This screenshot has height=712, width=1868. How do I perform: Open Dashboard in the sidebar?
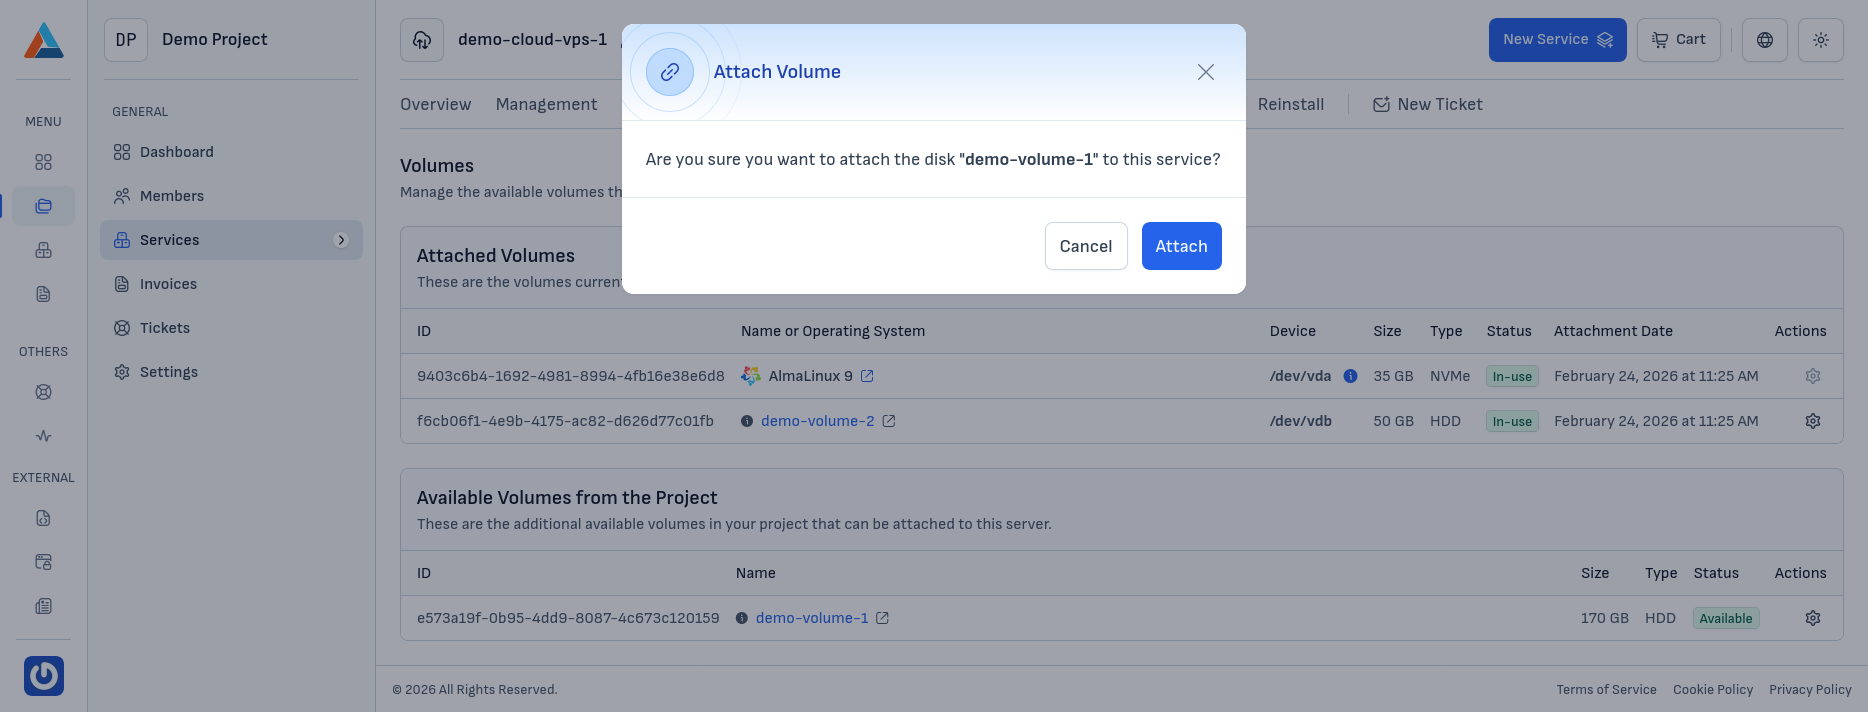(176, 152)
